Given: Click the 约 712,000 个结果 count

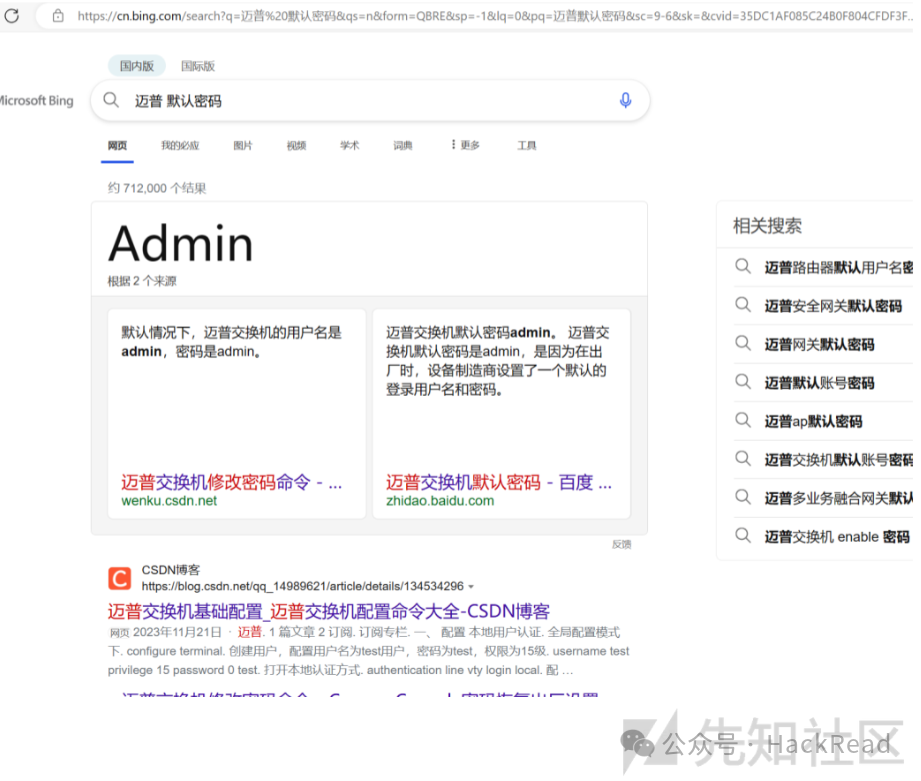Looking at the screenshot, I should tap(156, 188).
